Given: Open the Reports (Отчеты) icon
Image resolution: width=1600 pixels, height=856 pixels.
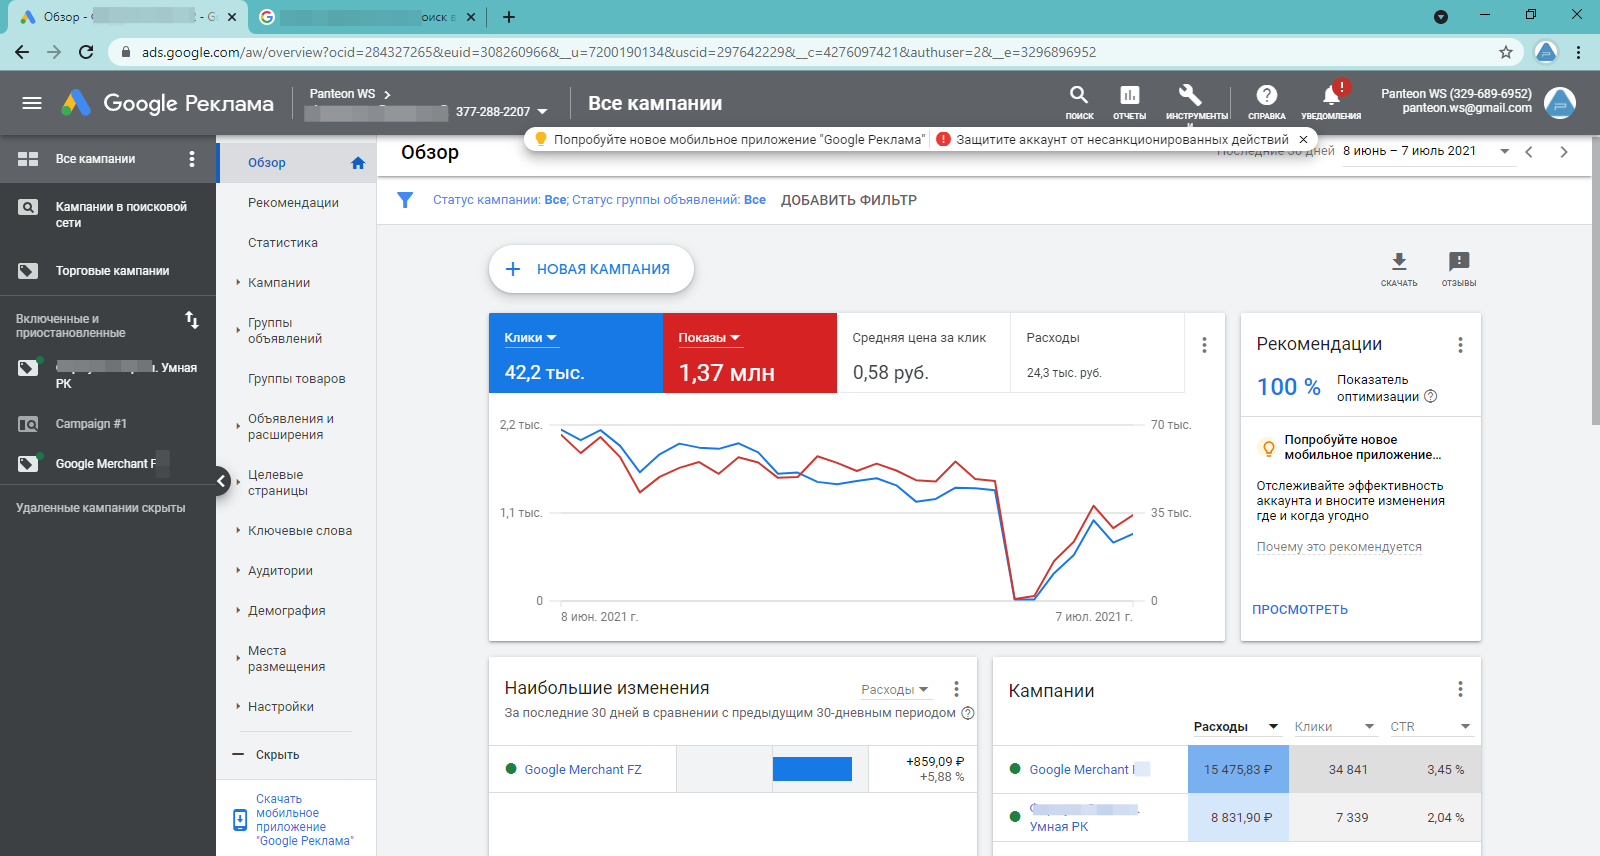Looking at the screenshot, I should point(1129,96).
